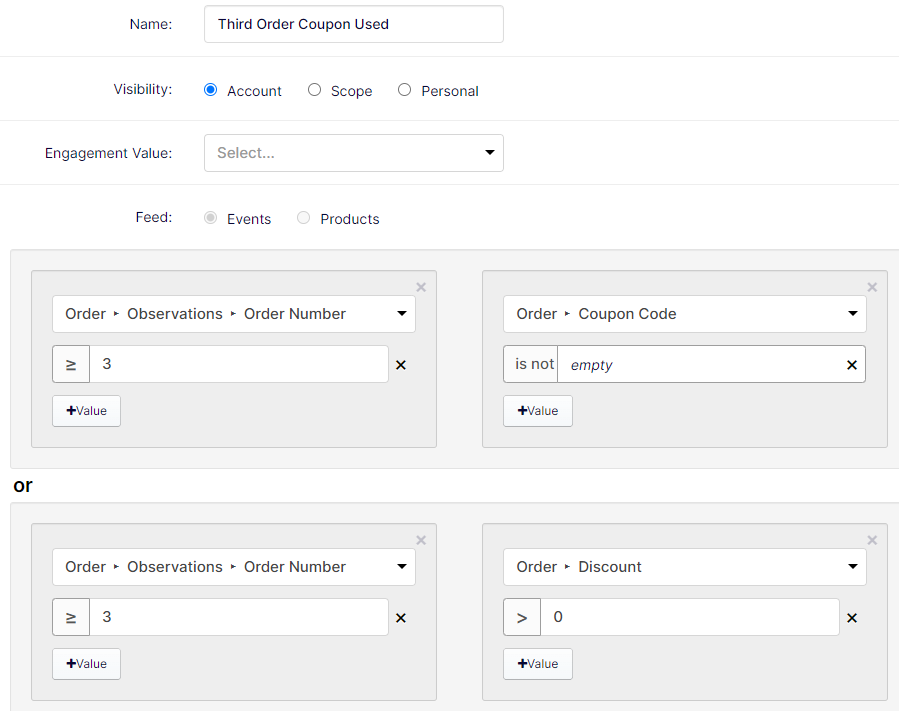Remove the bottom-left Order Number condition block
The width and height of the screenshot is (899, 711).
click(x=421, y=540)
